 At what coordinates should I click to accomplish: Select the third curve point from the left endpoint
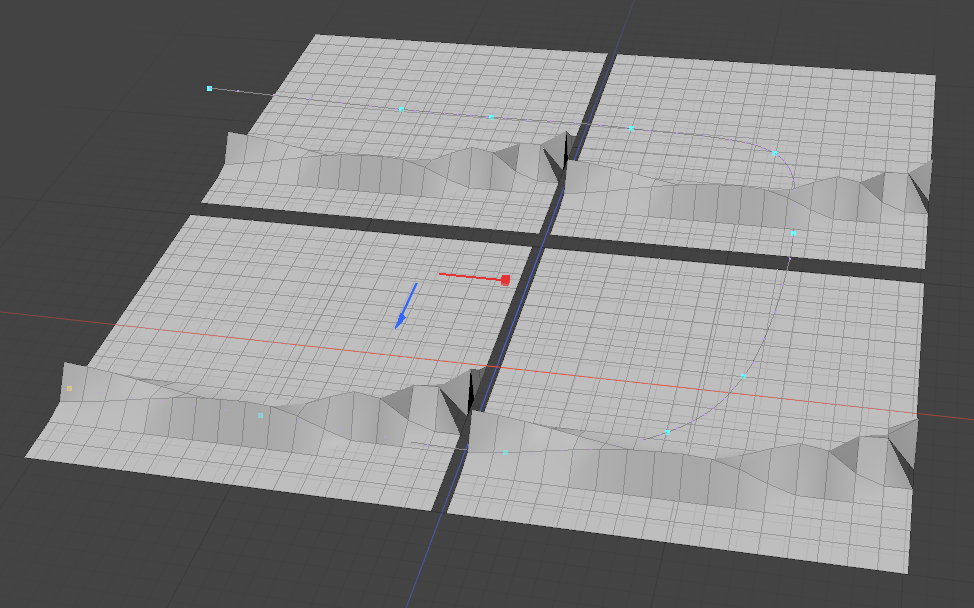click(491, 117)
